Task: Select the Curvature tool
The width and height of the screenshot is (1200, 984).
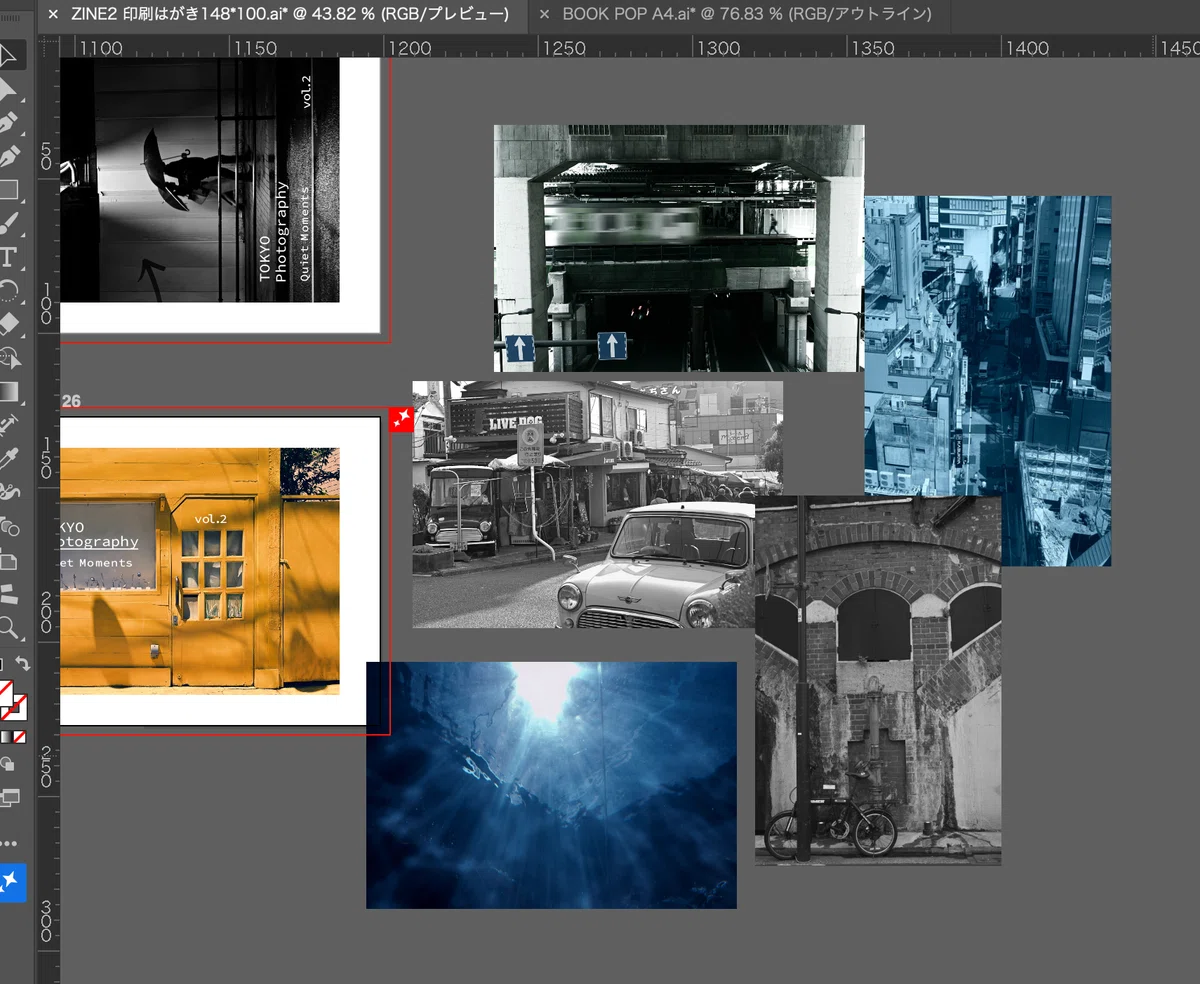Action: coord(9,157)
